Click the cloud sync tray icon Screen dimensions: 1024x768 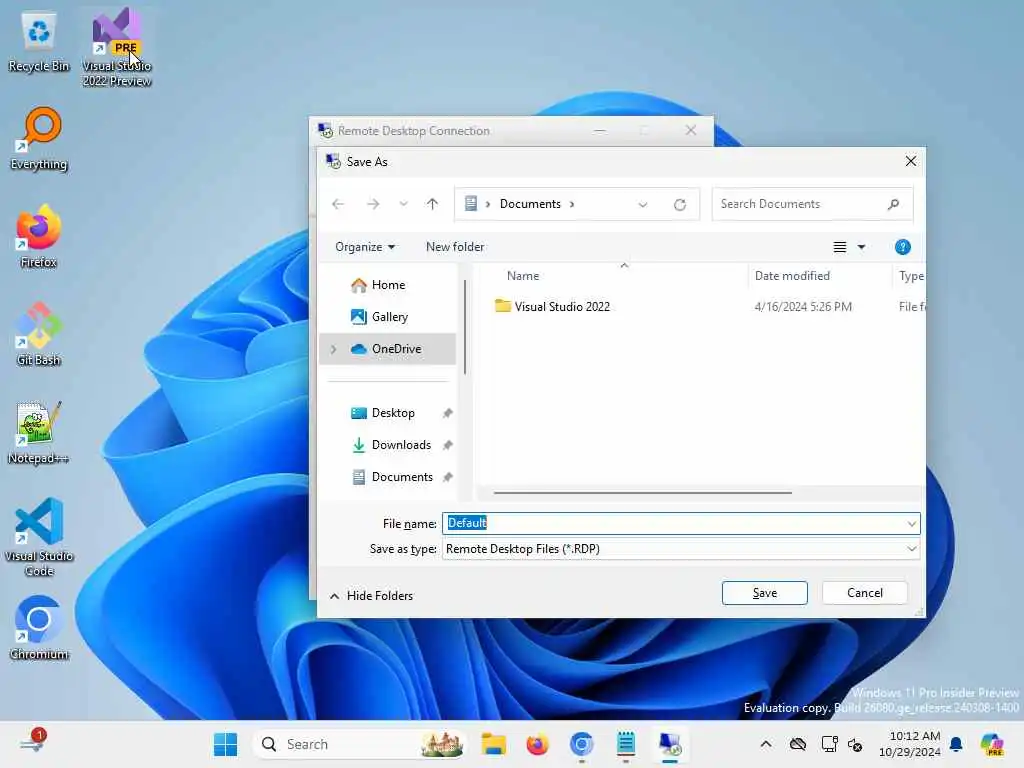click(x=797, y=744)
